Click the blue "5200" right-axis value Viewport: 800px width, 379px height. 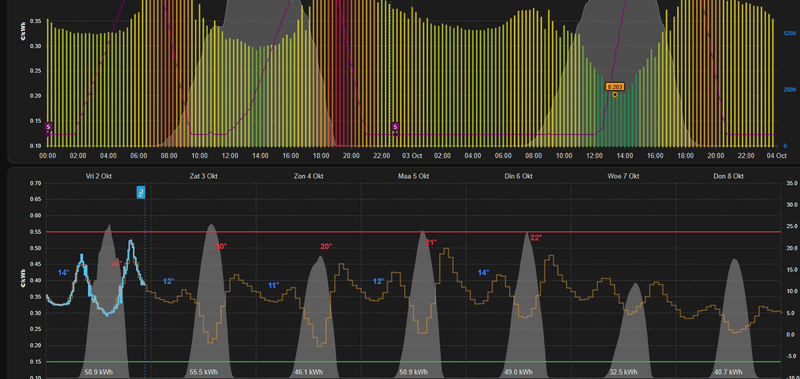click(x=789, y=34)
